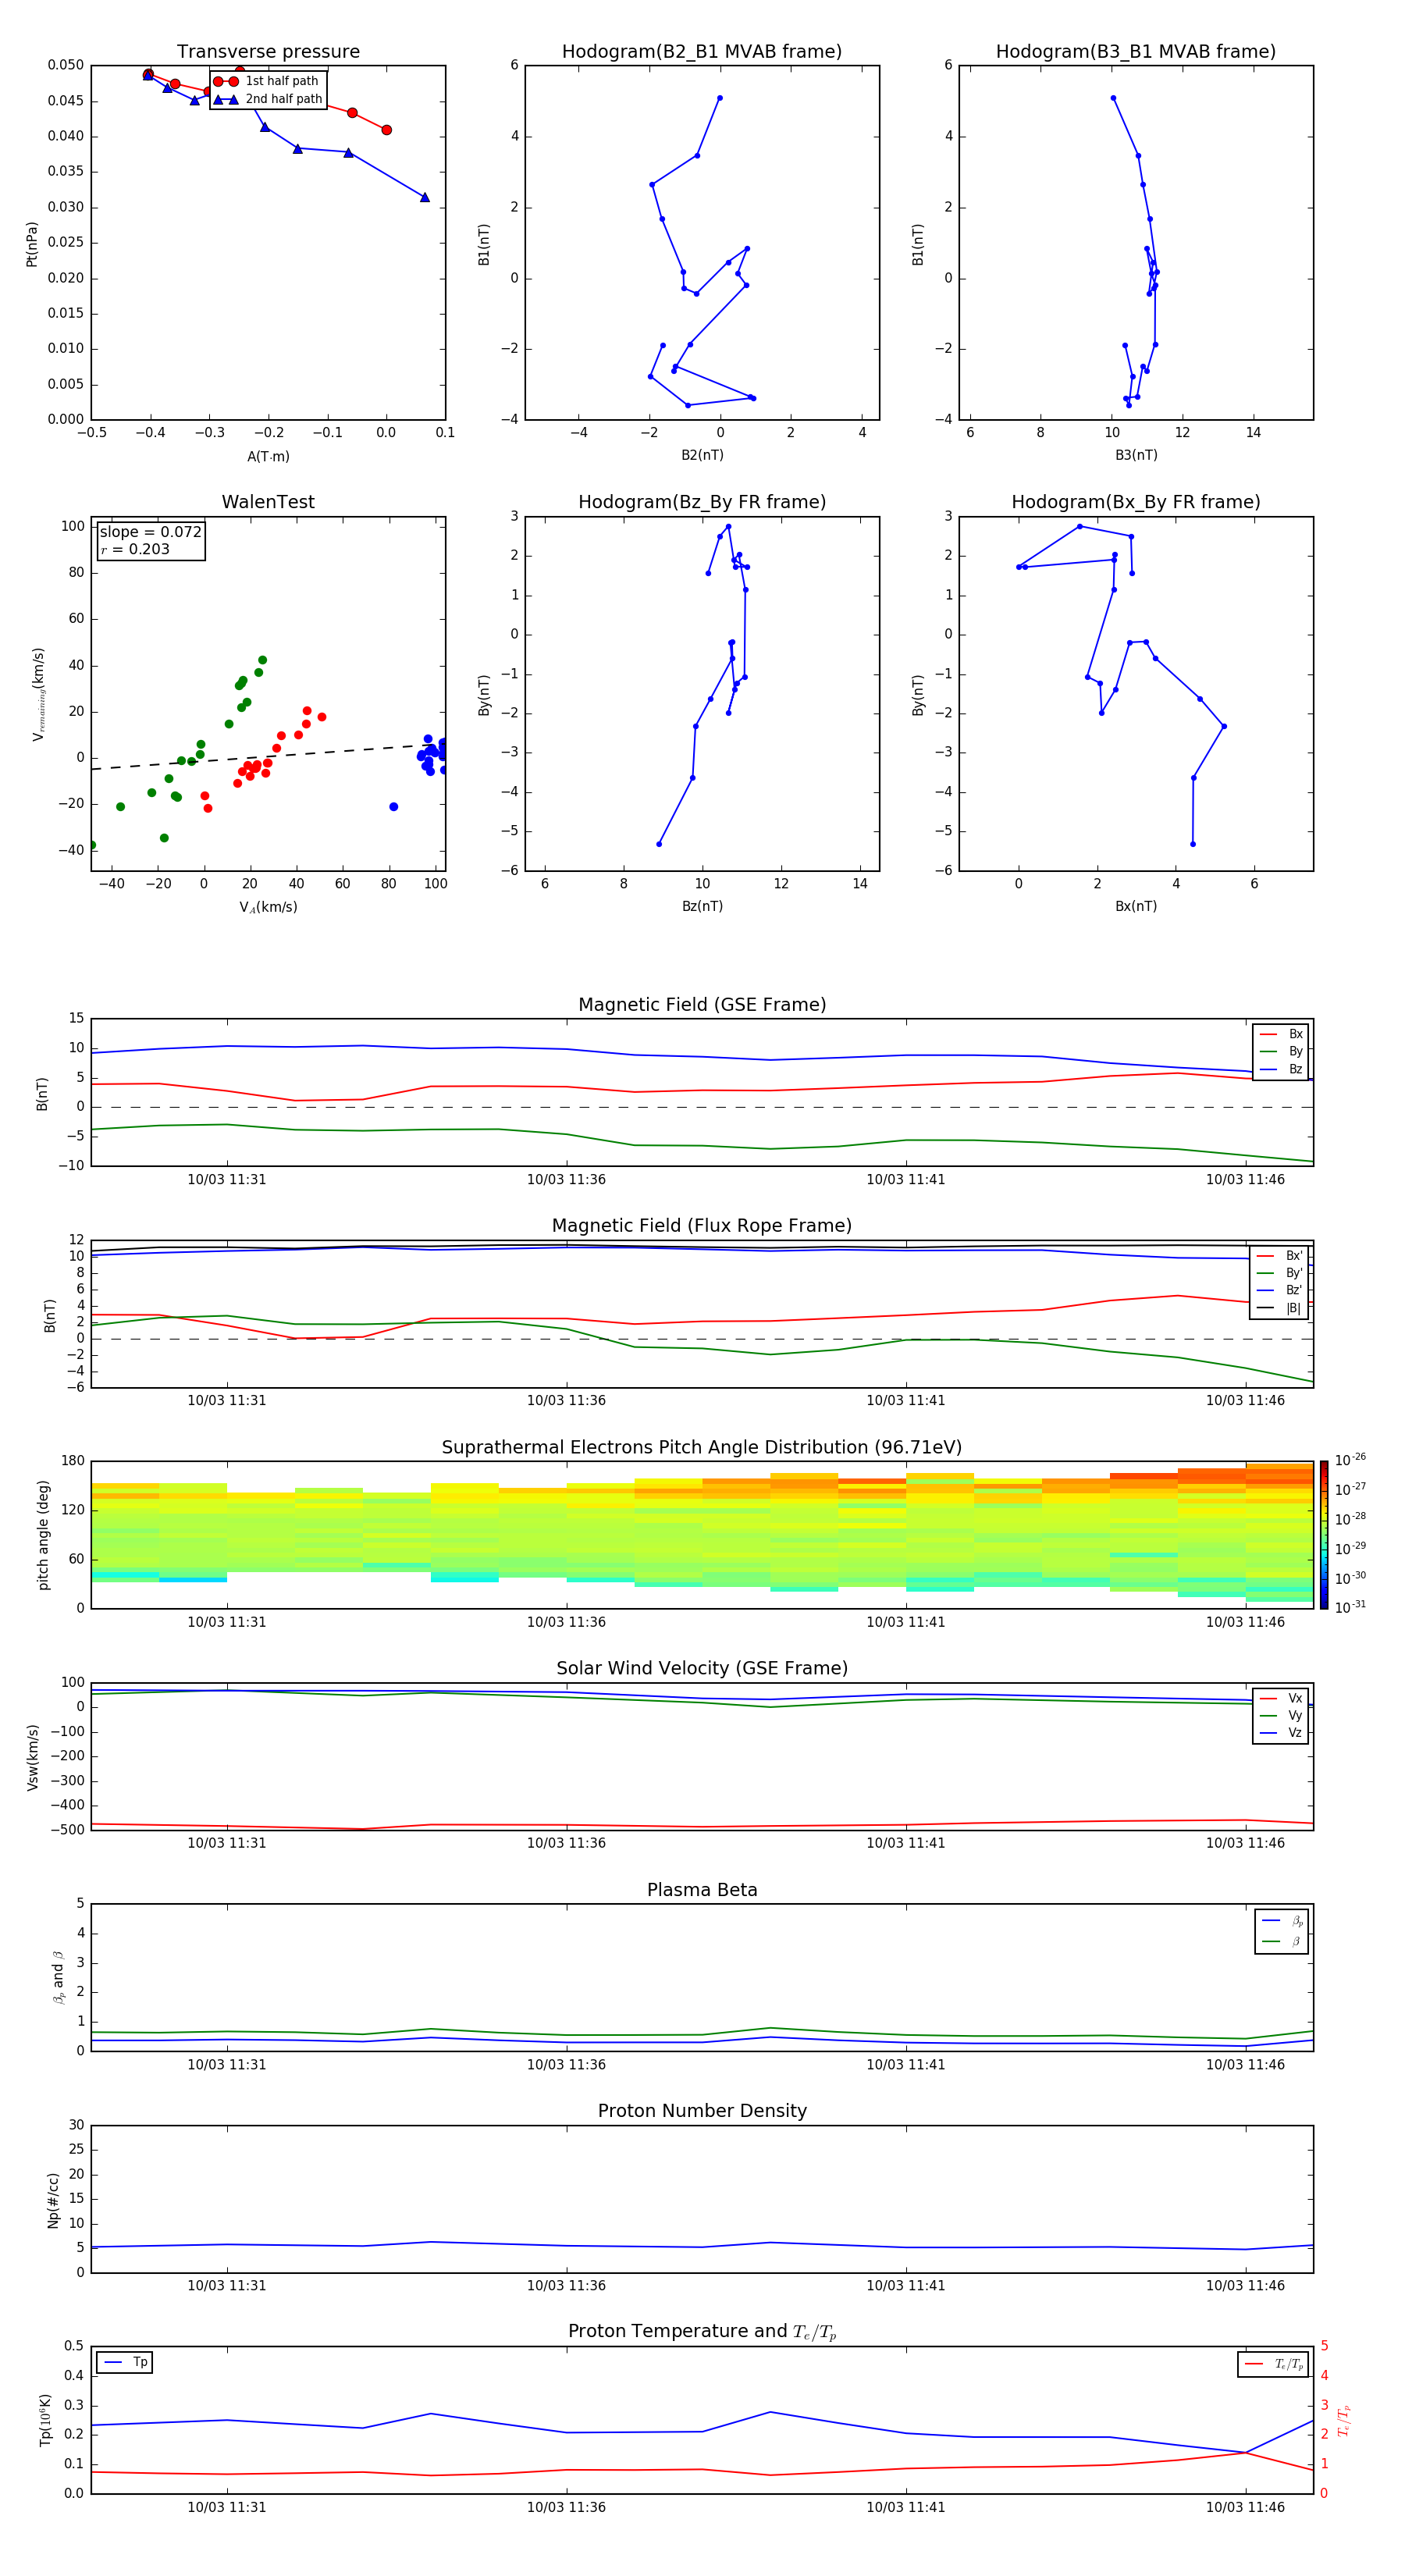The image size is (1405, 2576).
Task: Click last blue triangle marker in Transverse pressure
Action: pos(425,198)
